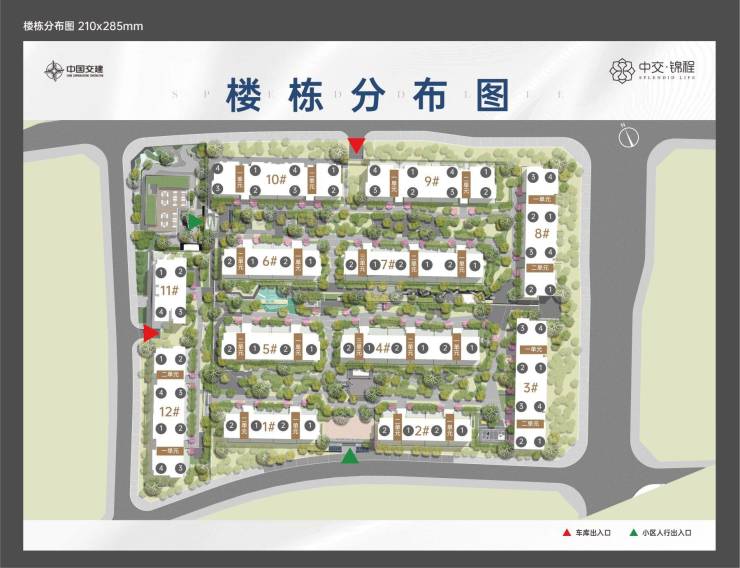Click the 一单元 tag on building 3#
Viewport: 740px width, 568px height.
pos(533,350)
